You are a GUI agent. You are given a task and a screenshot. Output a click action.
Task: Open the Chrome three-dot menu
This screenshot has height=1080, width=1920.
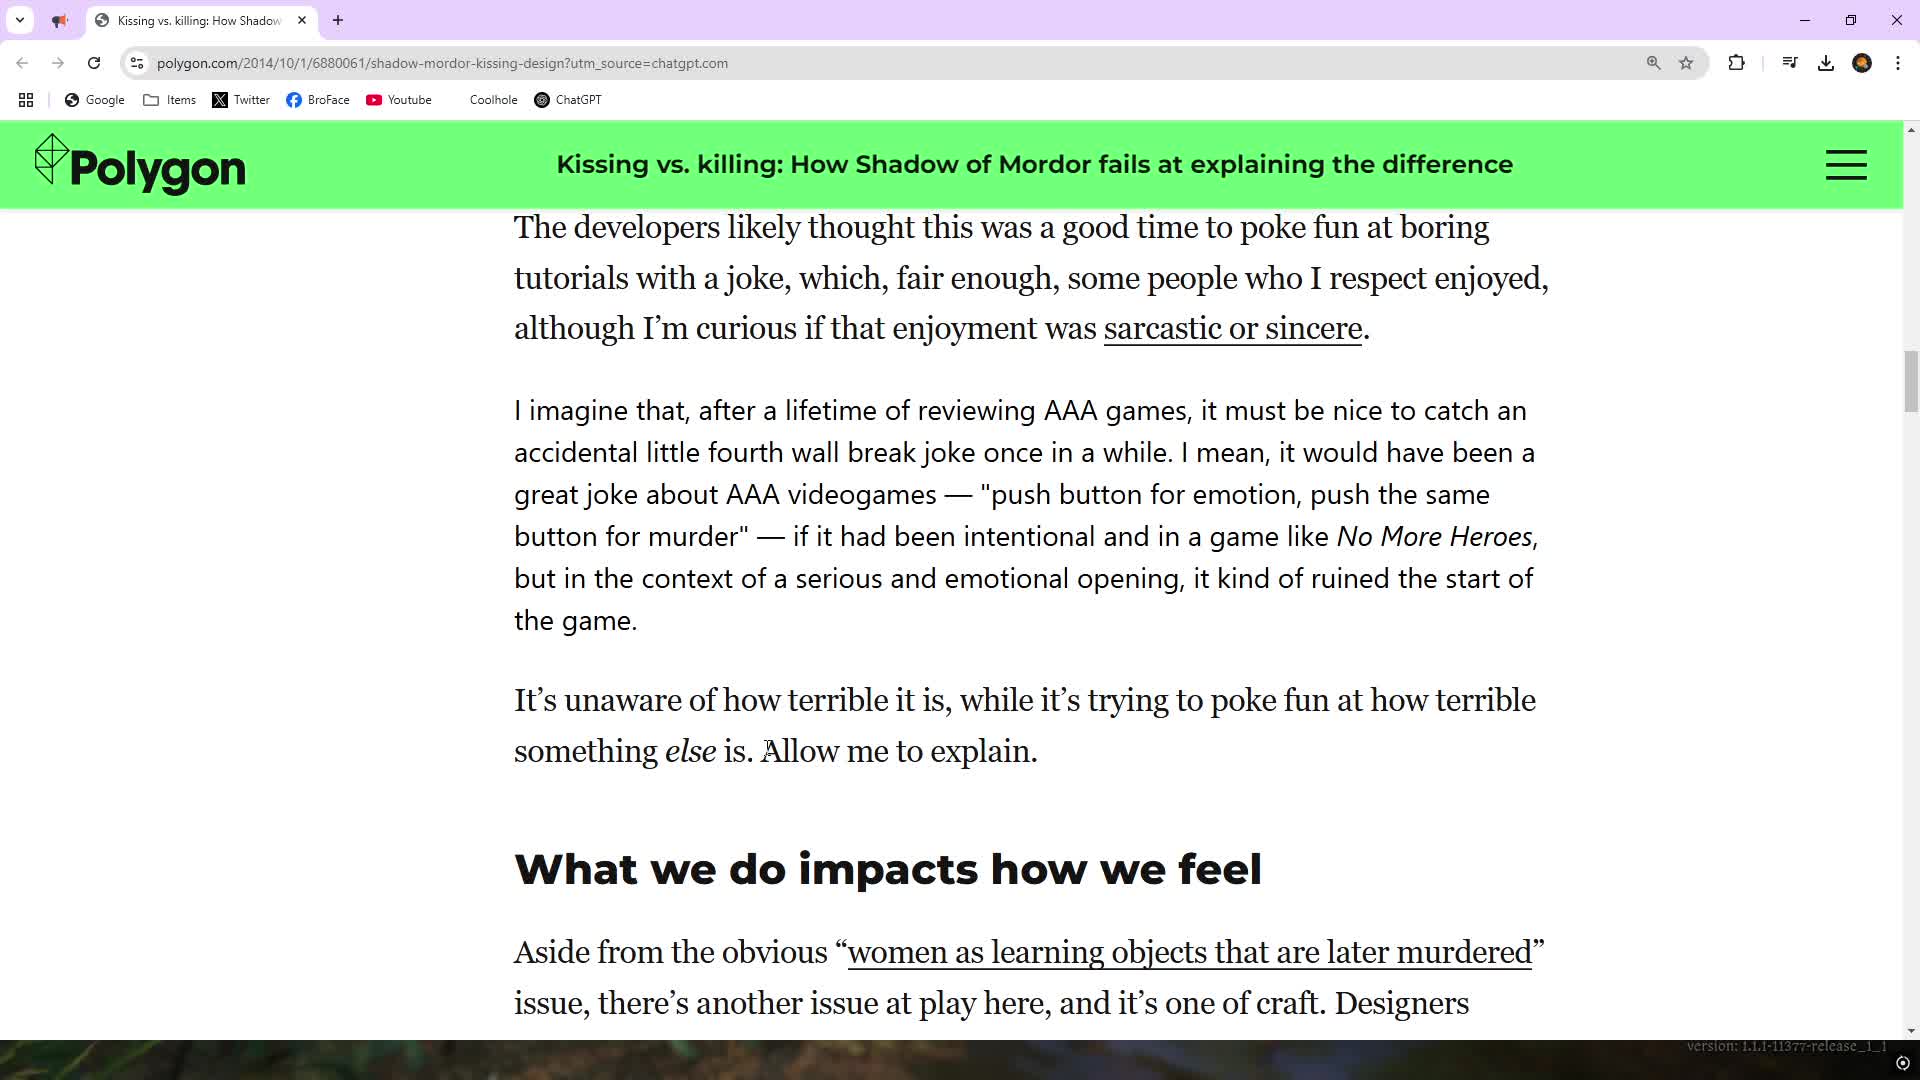[1898, 63]
